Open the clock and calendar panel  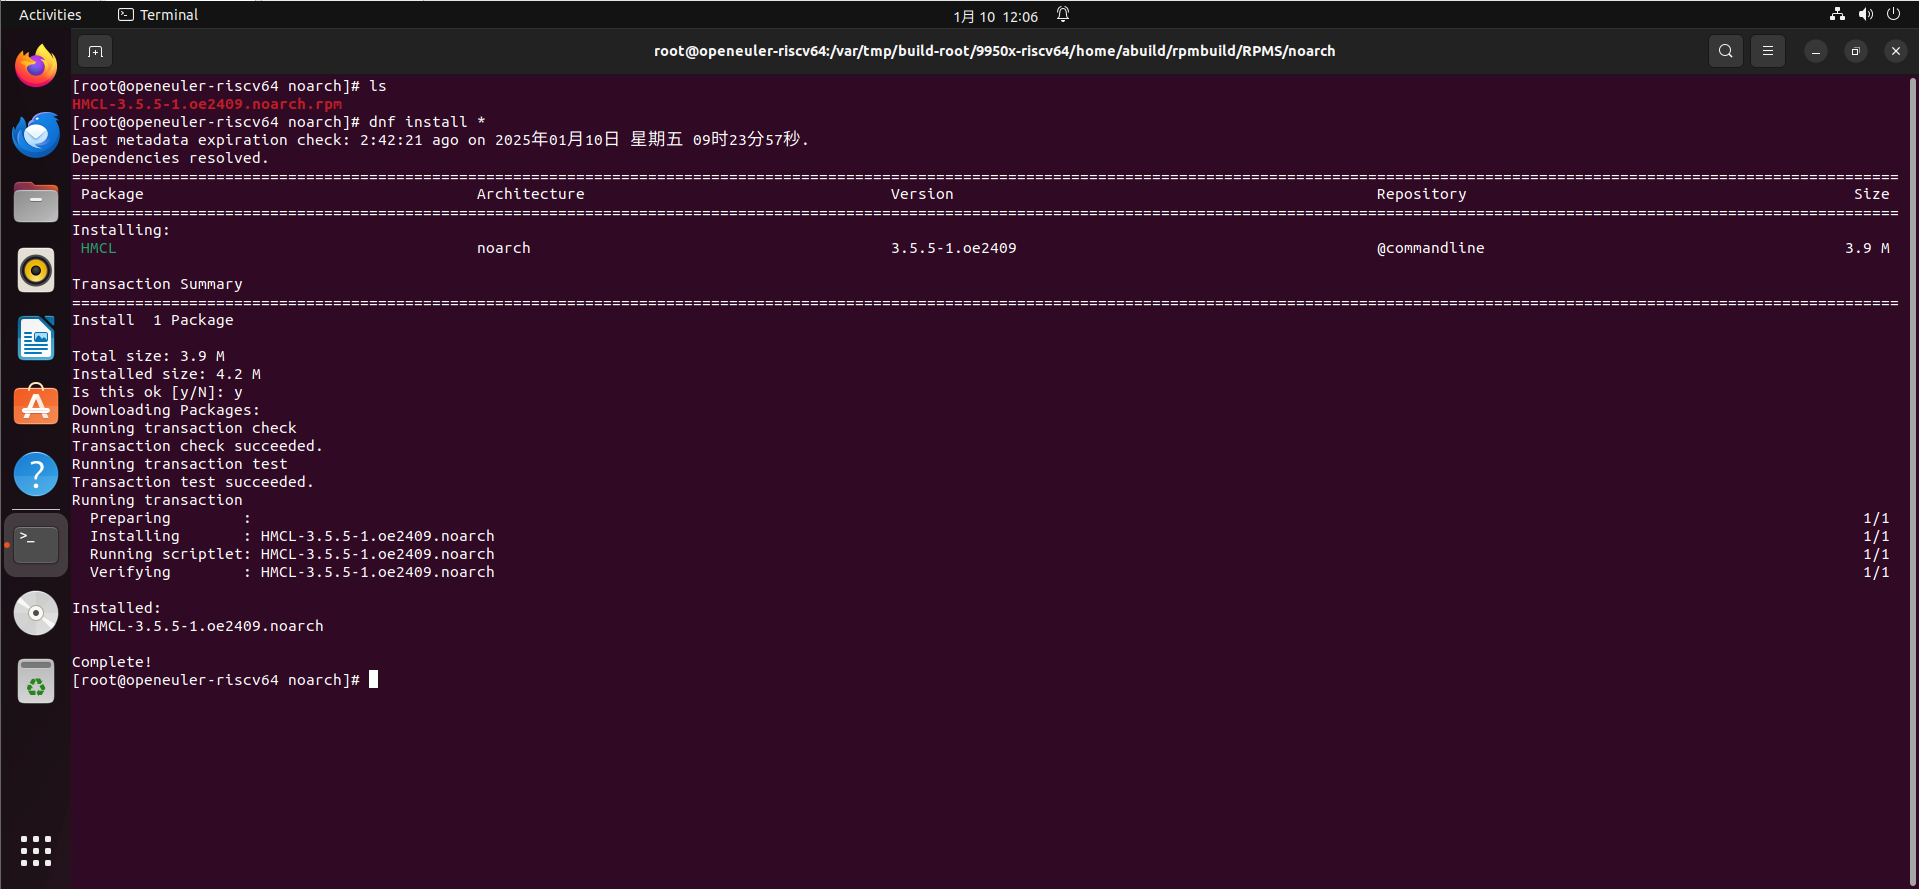(x=995, y=16)
